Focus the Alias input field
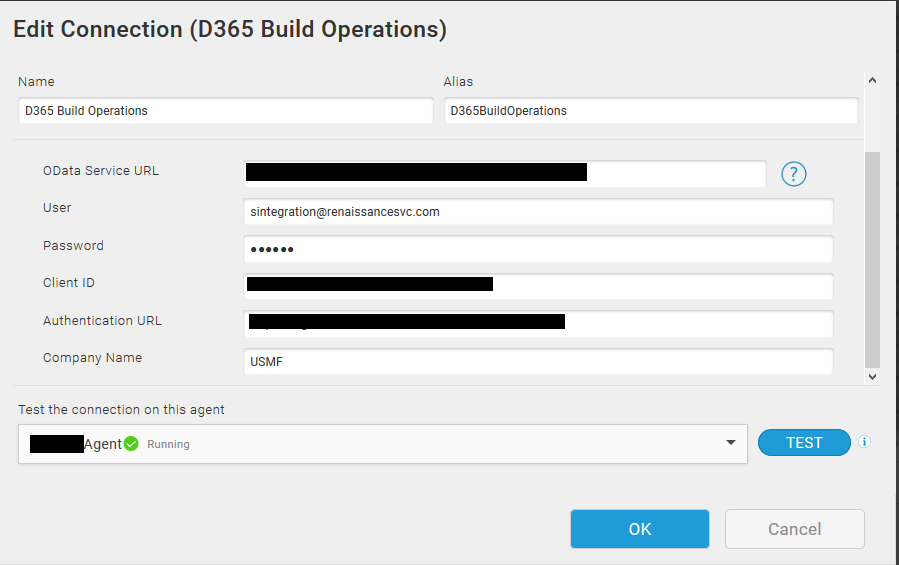Screen dimensions: 899x565 point(651,111)
